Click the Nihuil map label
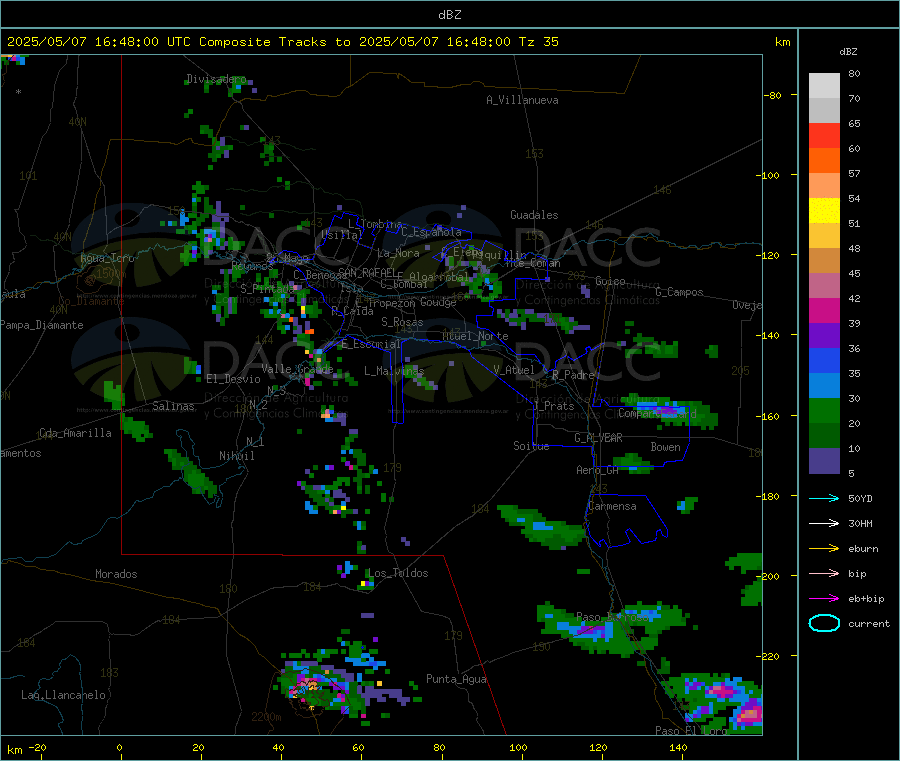The width and height of the screenshot is (900, 761). point(237,456)
